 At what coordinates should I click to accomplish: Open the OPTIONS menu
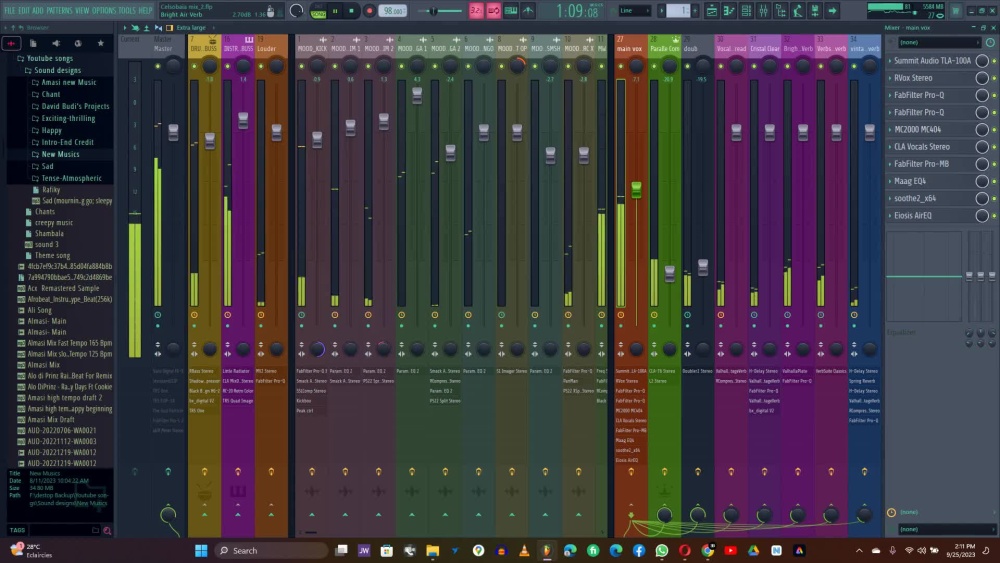[104, 10]
